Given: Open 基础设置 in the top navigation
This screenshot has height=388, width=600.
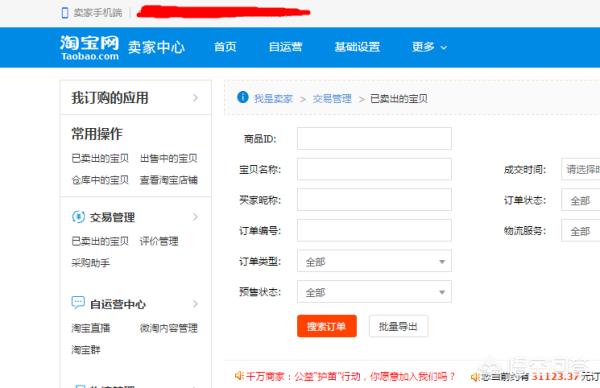Looking at the screenshot, I should click(357, 47).
